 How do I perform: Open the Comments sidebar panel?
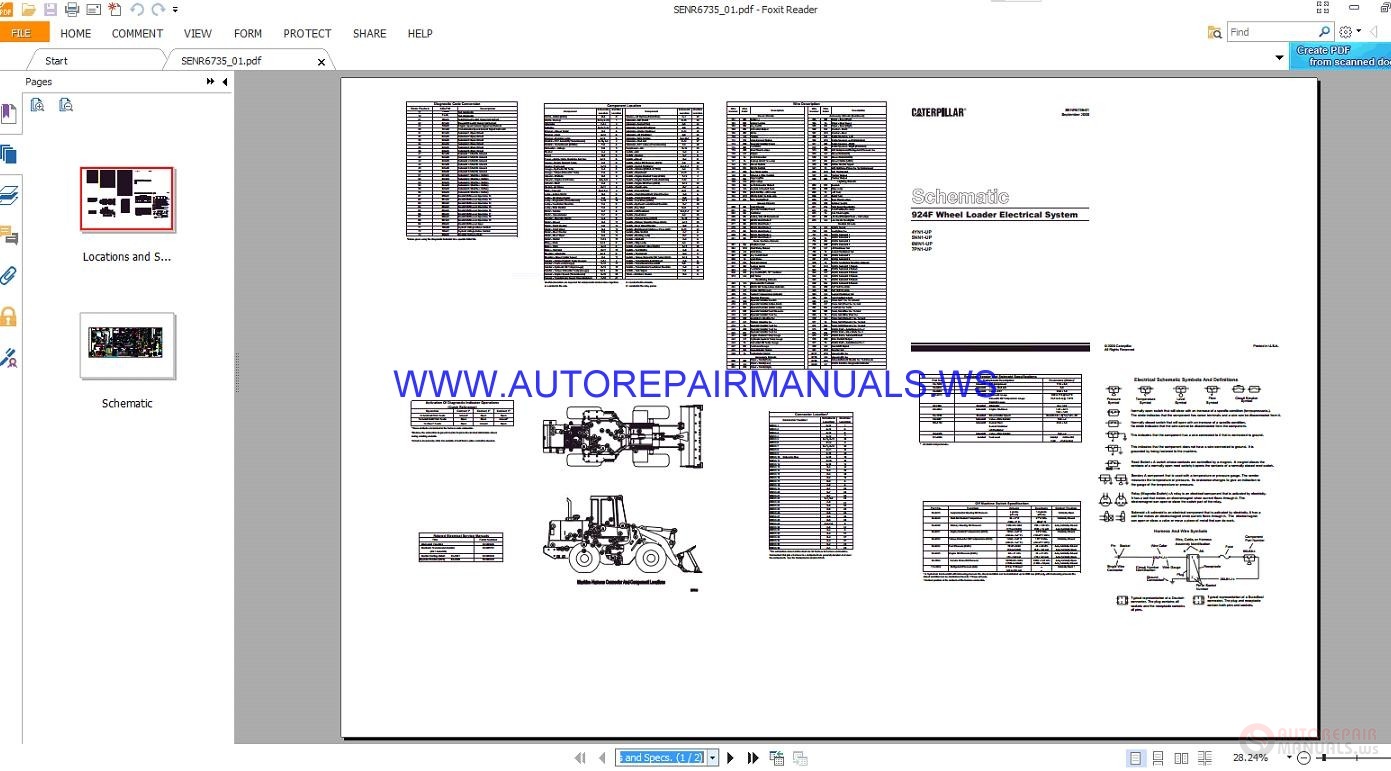[9, 236]
